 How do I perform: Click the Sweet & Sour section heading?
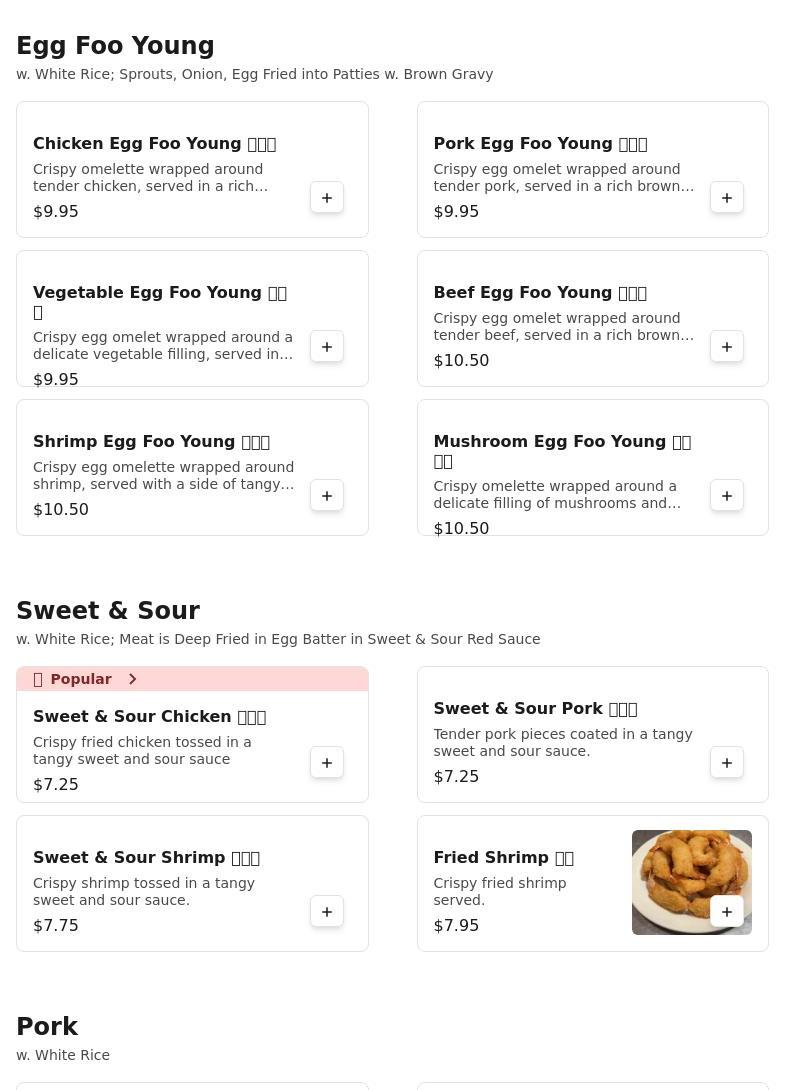point(108,611)
